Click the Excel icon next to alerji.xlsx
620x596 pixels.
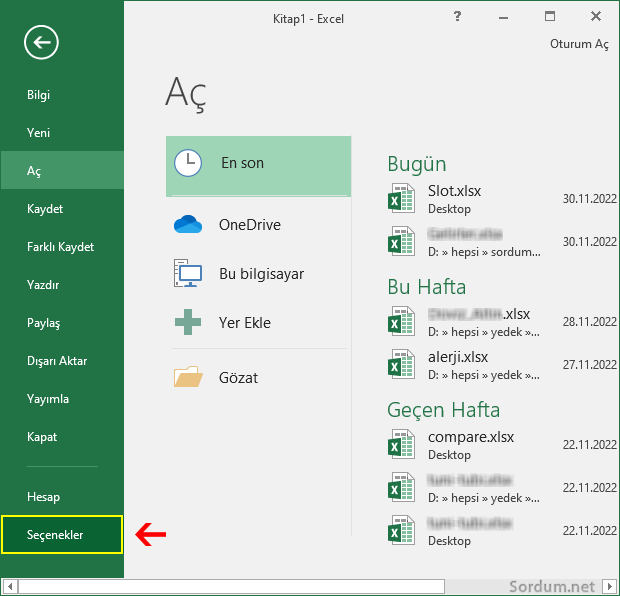click(x=401, y=364)
